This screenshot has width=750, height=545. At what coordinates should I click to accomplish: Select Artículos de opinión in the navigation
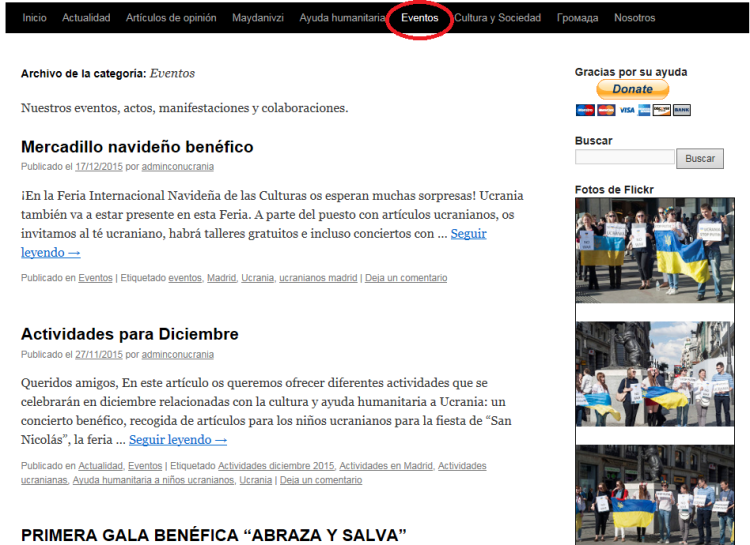click(x=171, y=18)
